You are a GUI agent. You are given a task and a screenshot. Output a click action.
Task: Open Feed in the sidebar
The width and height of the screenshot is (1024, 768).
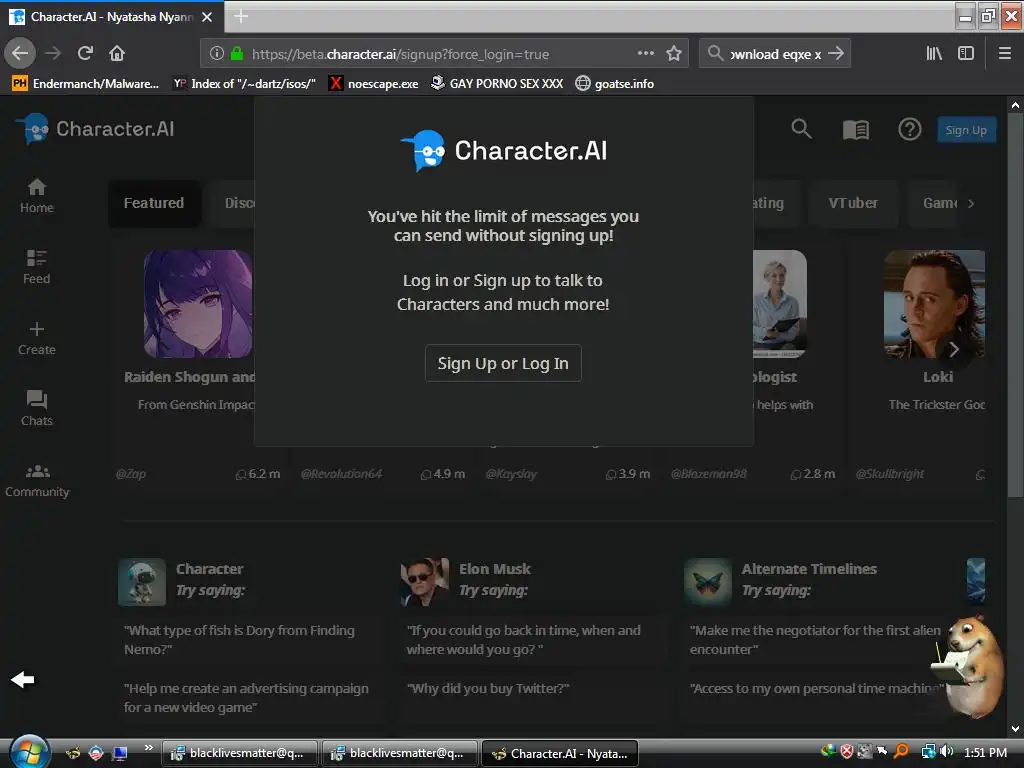point(37,267)
